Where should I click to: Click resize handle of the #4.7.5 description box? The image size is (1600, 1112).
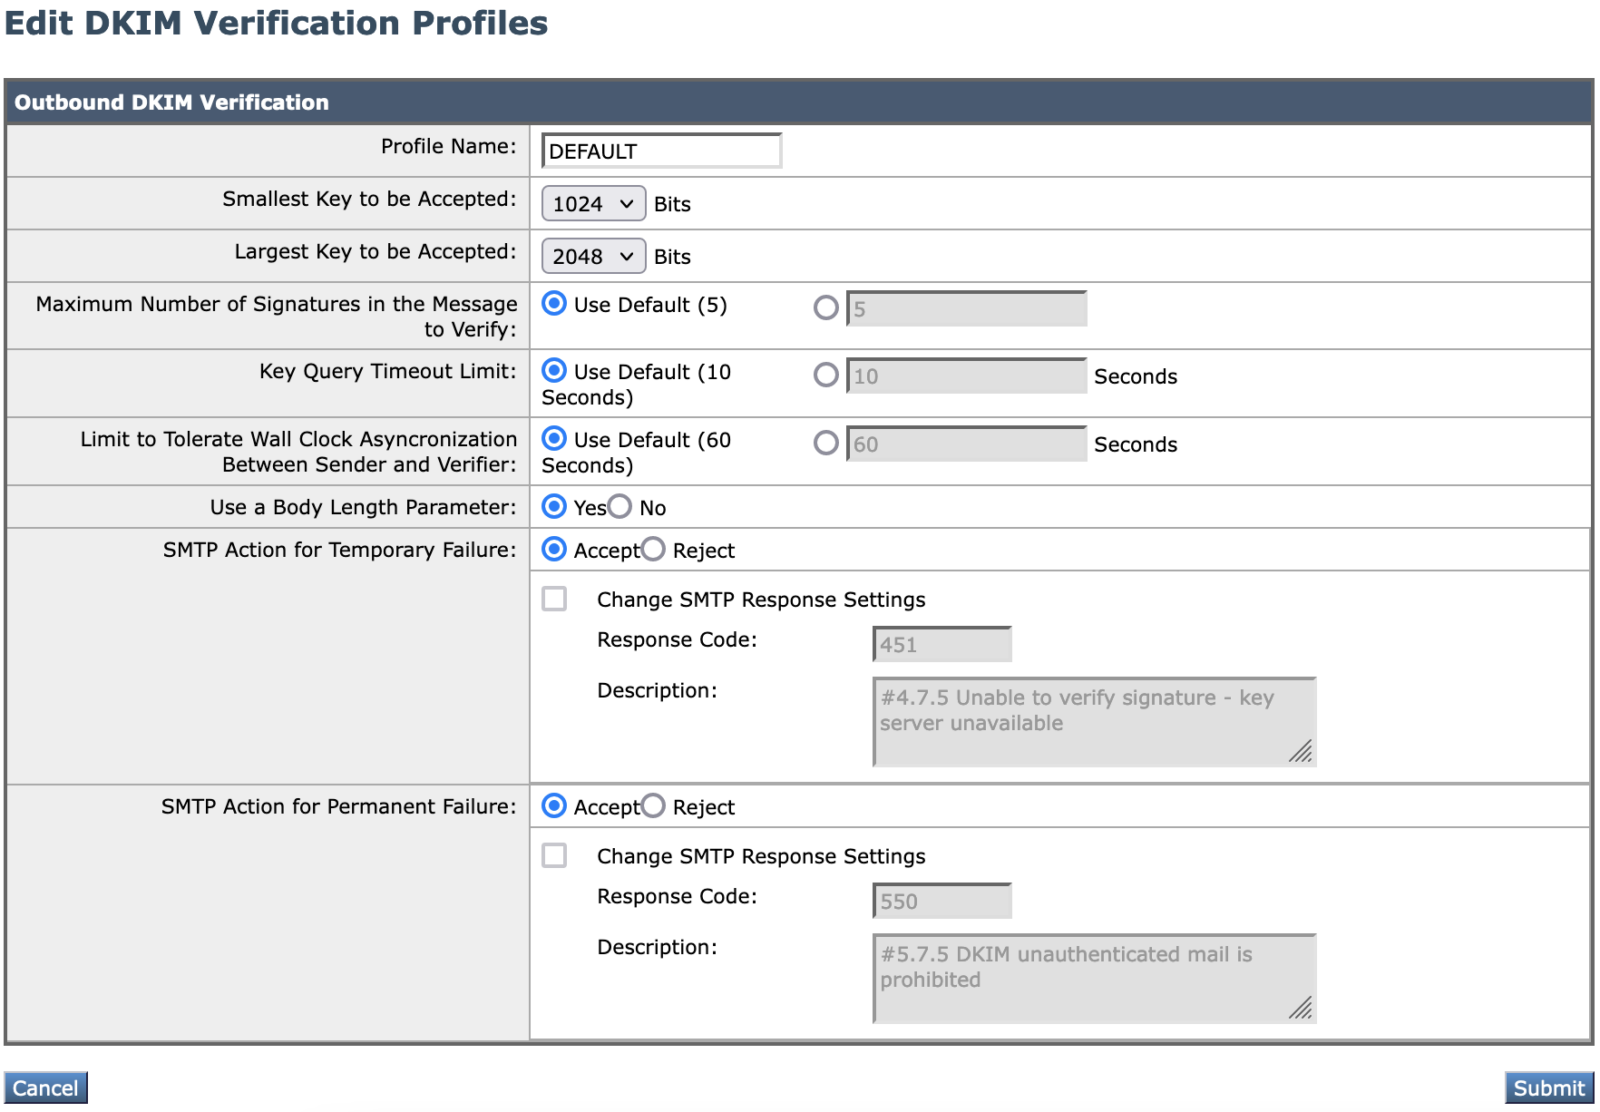click(1301, 752)
